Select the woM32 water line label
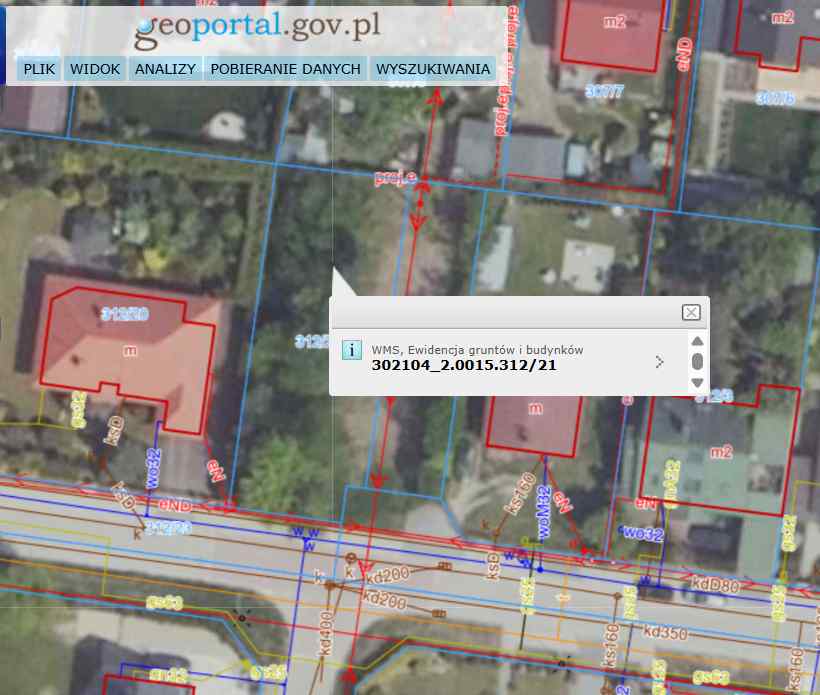 [544, 513]
